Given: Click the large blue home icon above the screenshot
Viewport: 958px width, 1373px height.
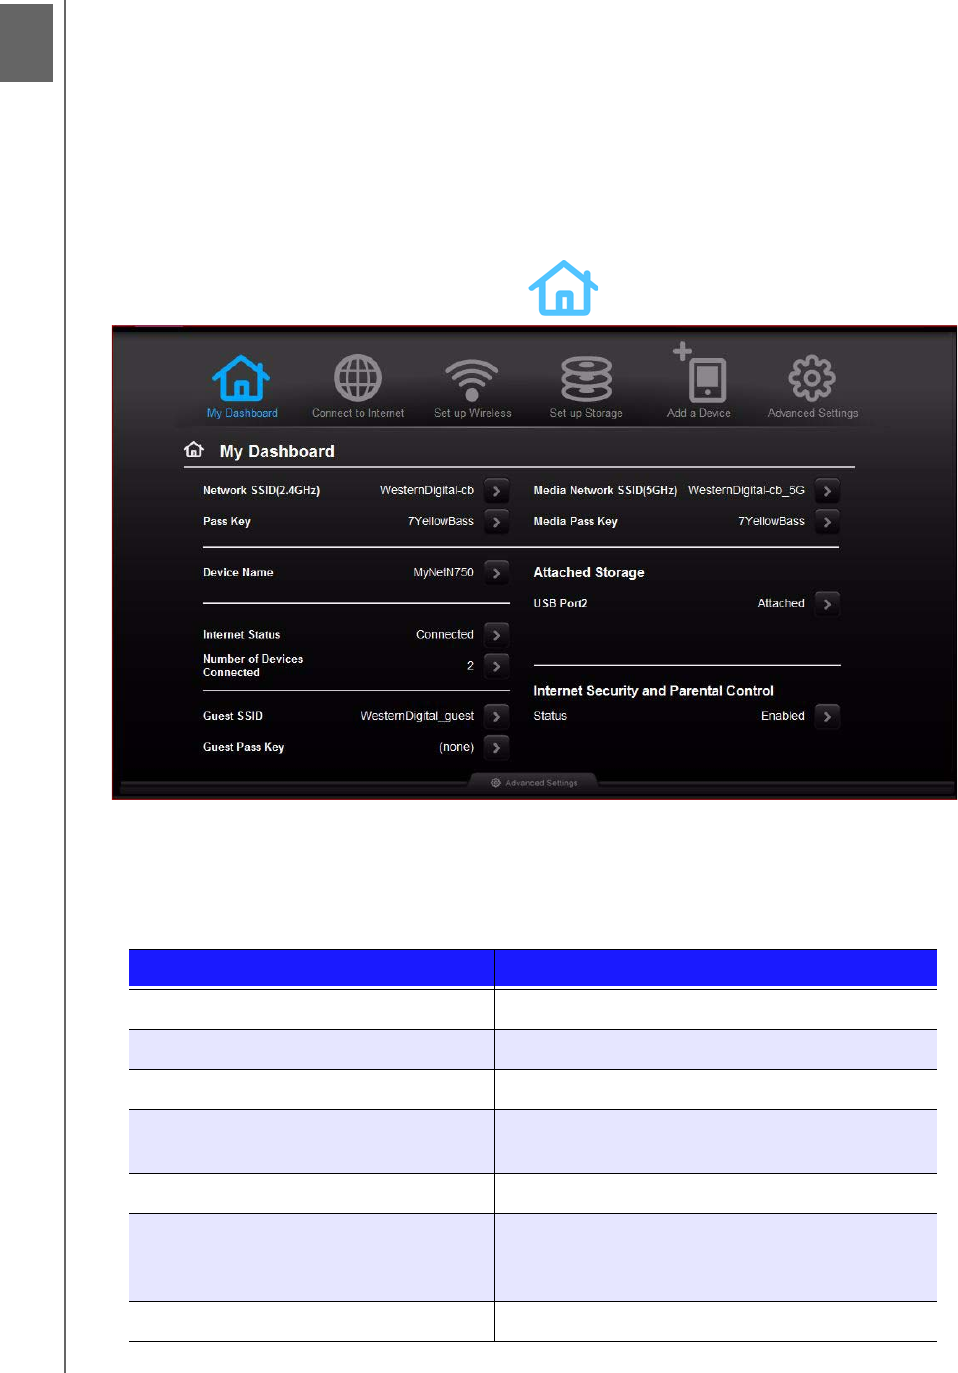Looking at the screenshot, I should (564, 288).
